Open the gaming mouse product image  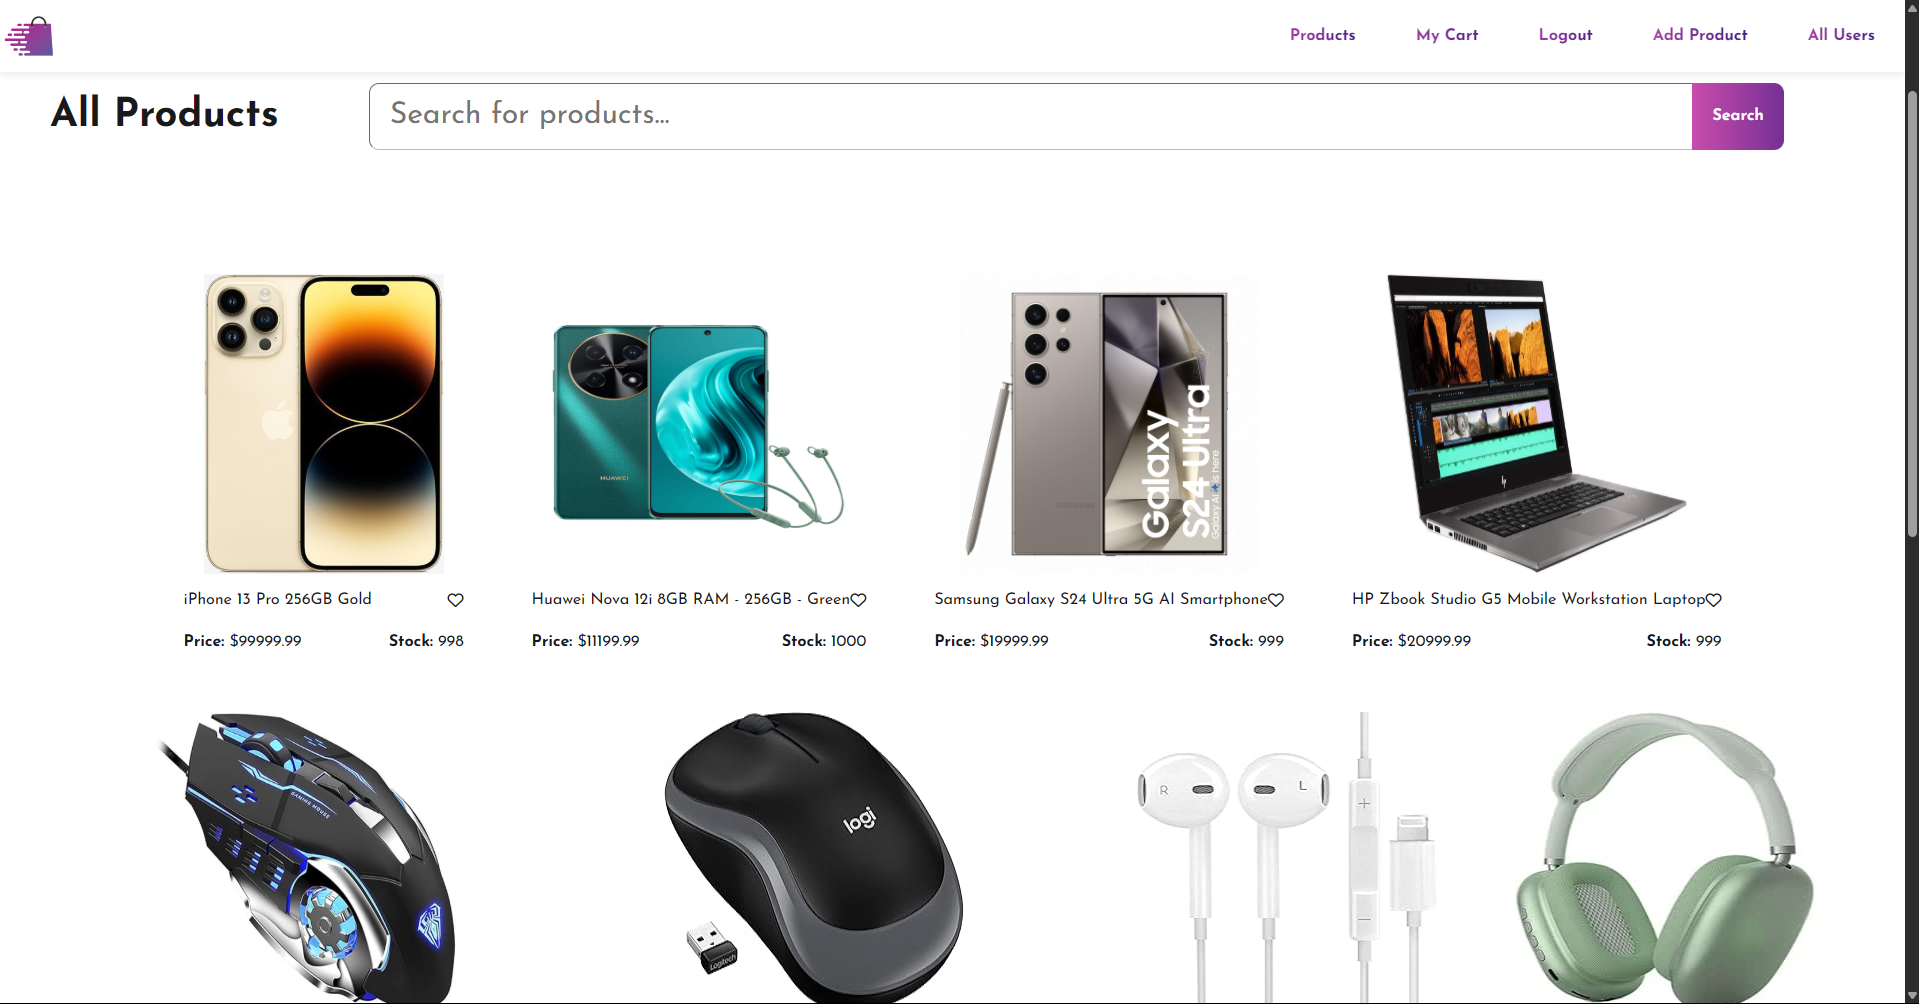coord(308,857)
